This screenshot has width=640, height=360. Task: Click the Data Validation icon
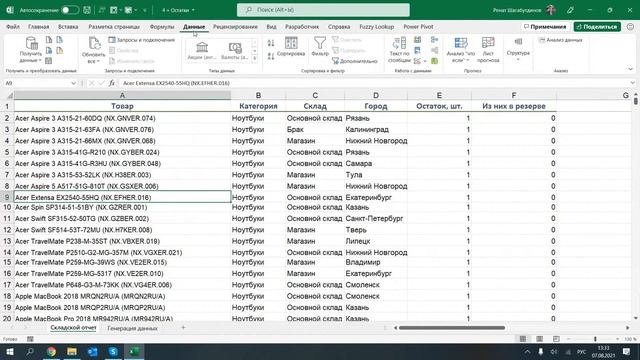pyautogui.click(x=417, y=61)
